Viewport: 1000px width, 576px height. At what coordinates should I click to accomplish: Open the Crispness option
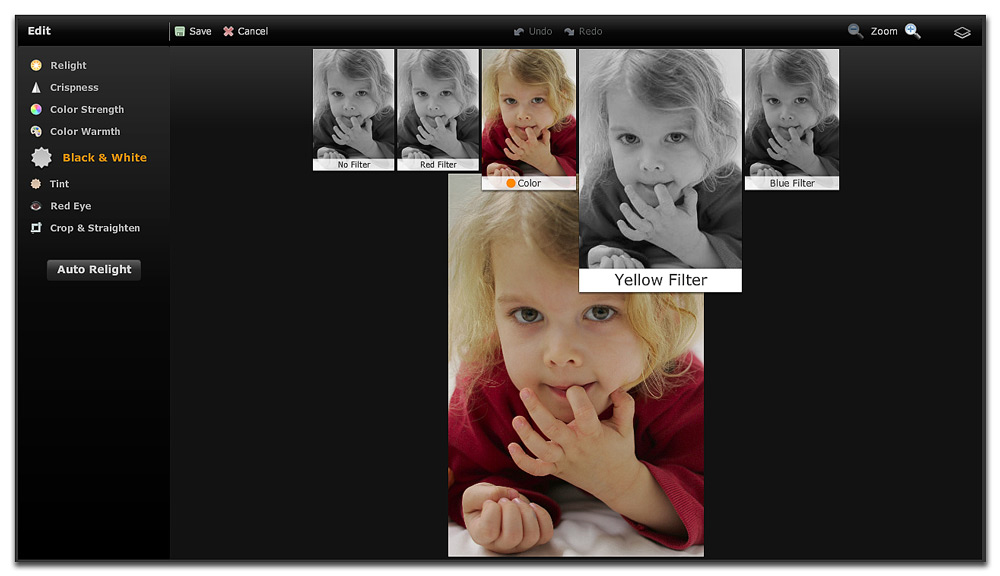click(x=74, y=87)
